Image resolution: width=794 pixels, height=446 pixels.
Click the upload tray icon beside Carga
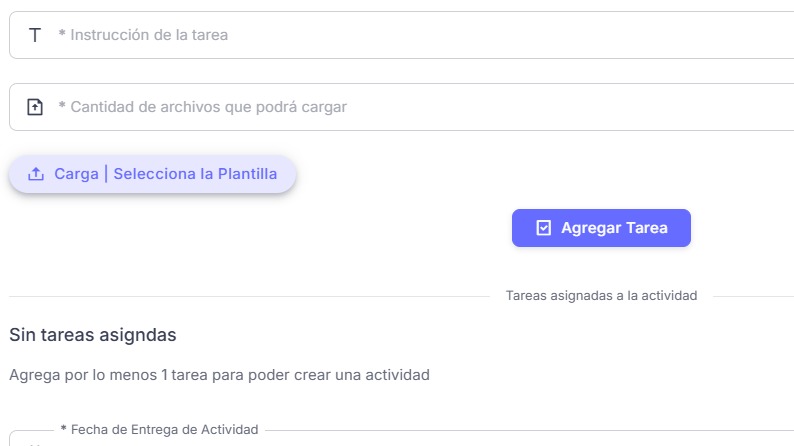click(36, 174)
